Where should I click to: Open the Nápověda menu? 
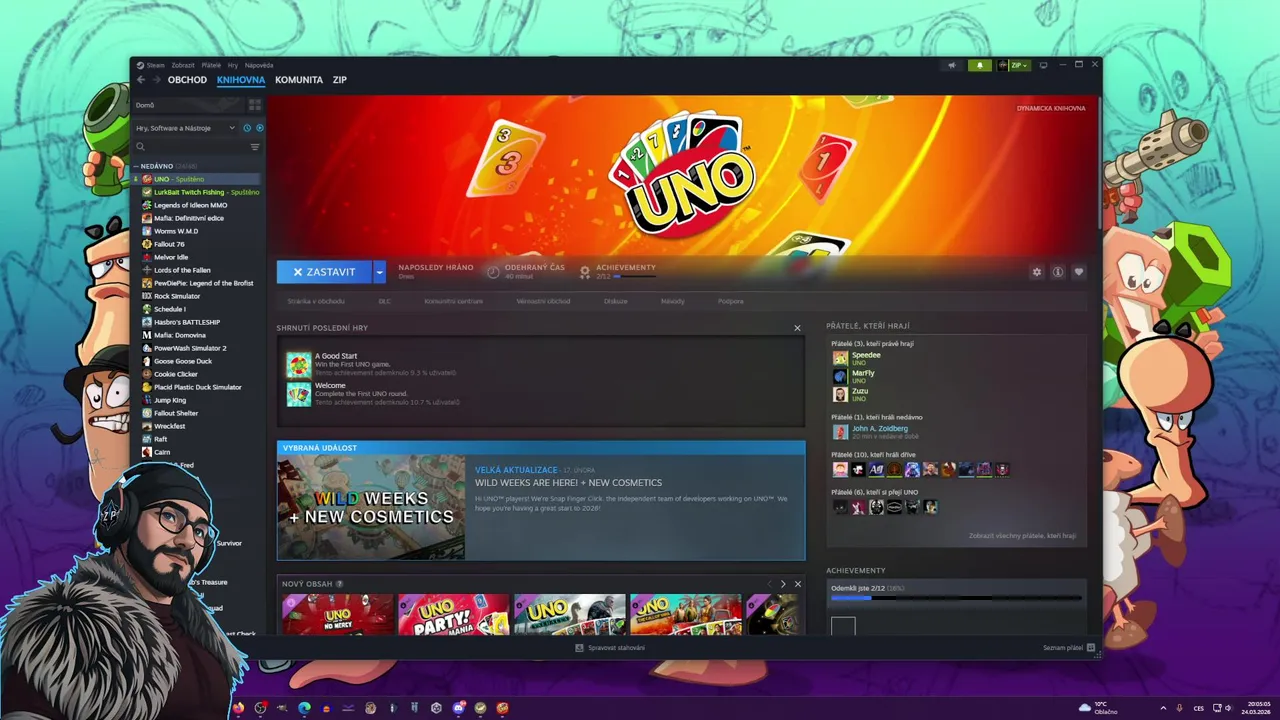[259, 65]
